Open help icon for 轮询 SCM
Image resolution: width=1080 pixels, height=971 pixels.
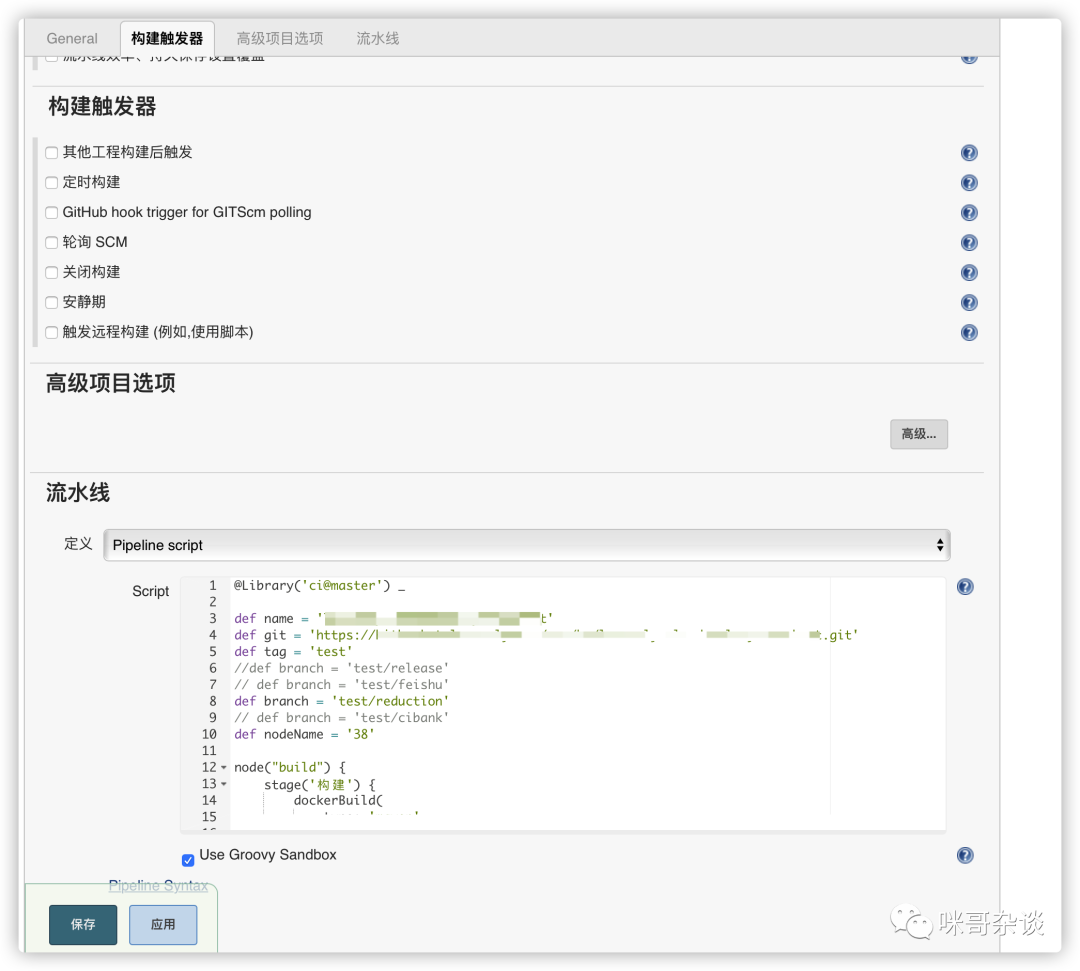pos(968,242)
